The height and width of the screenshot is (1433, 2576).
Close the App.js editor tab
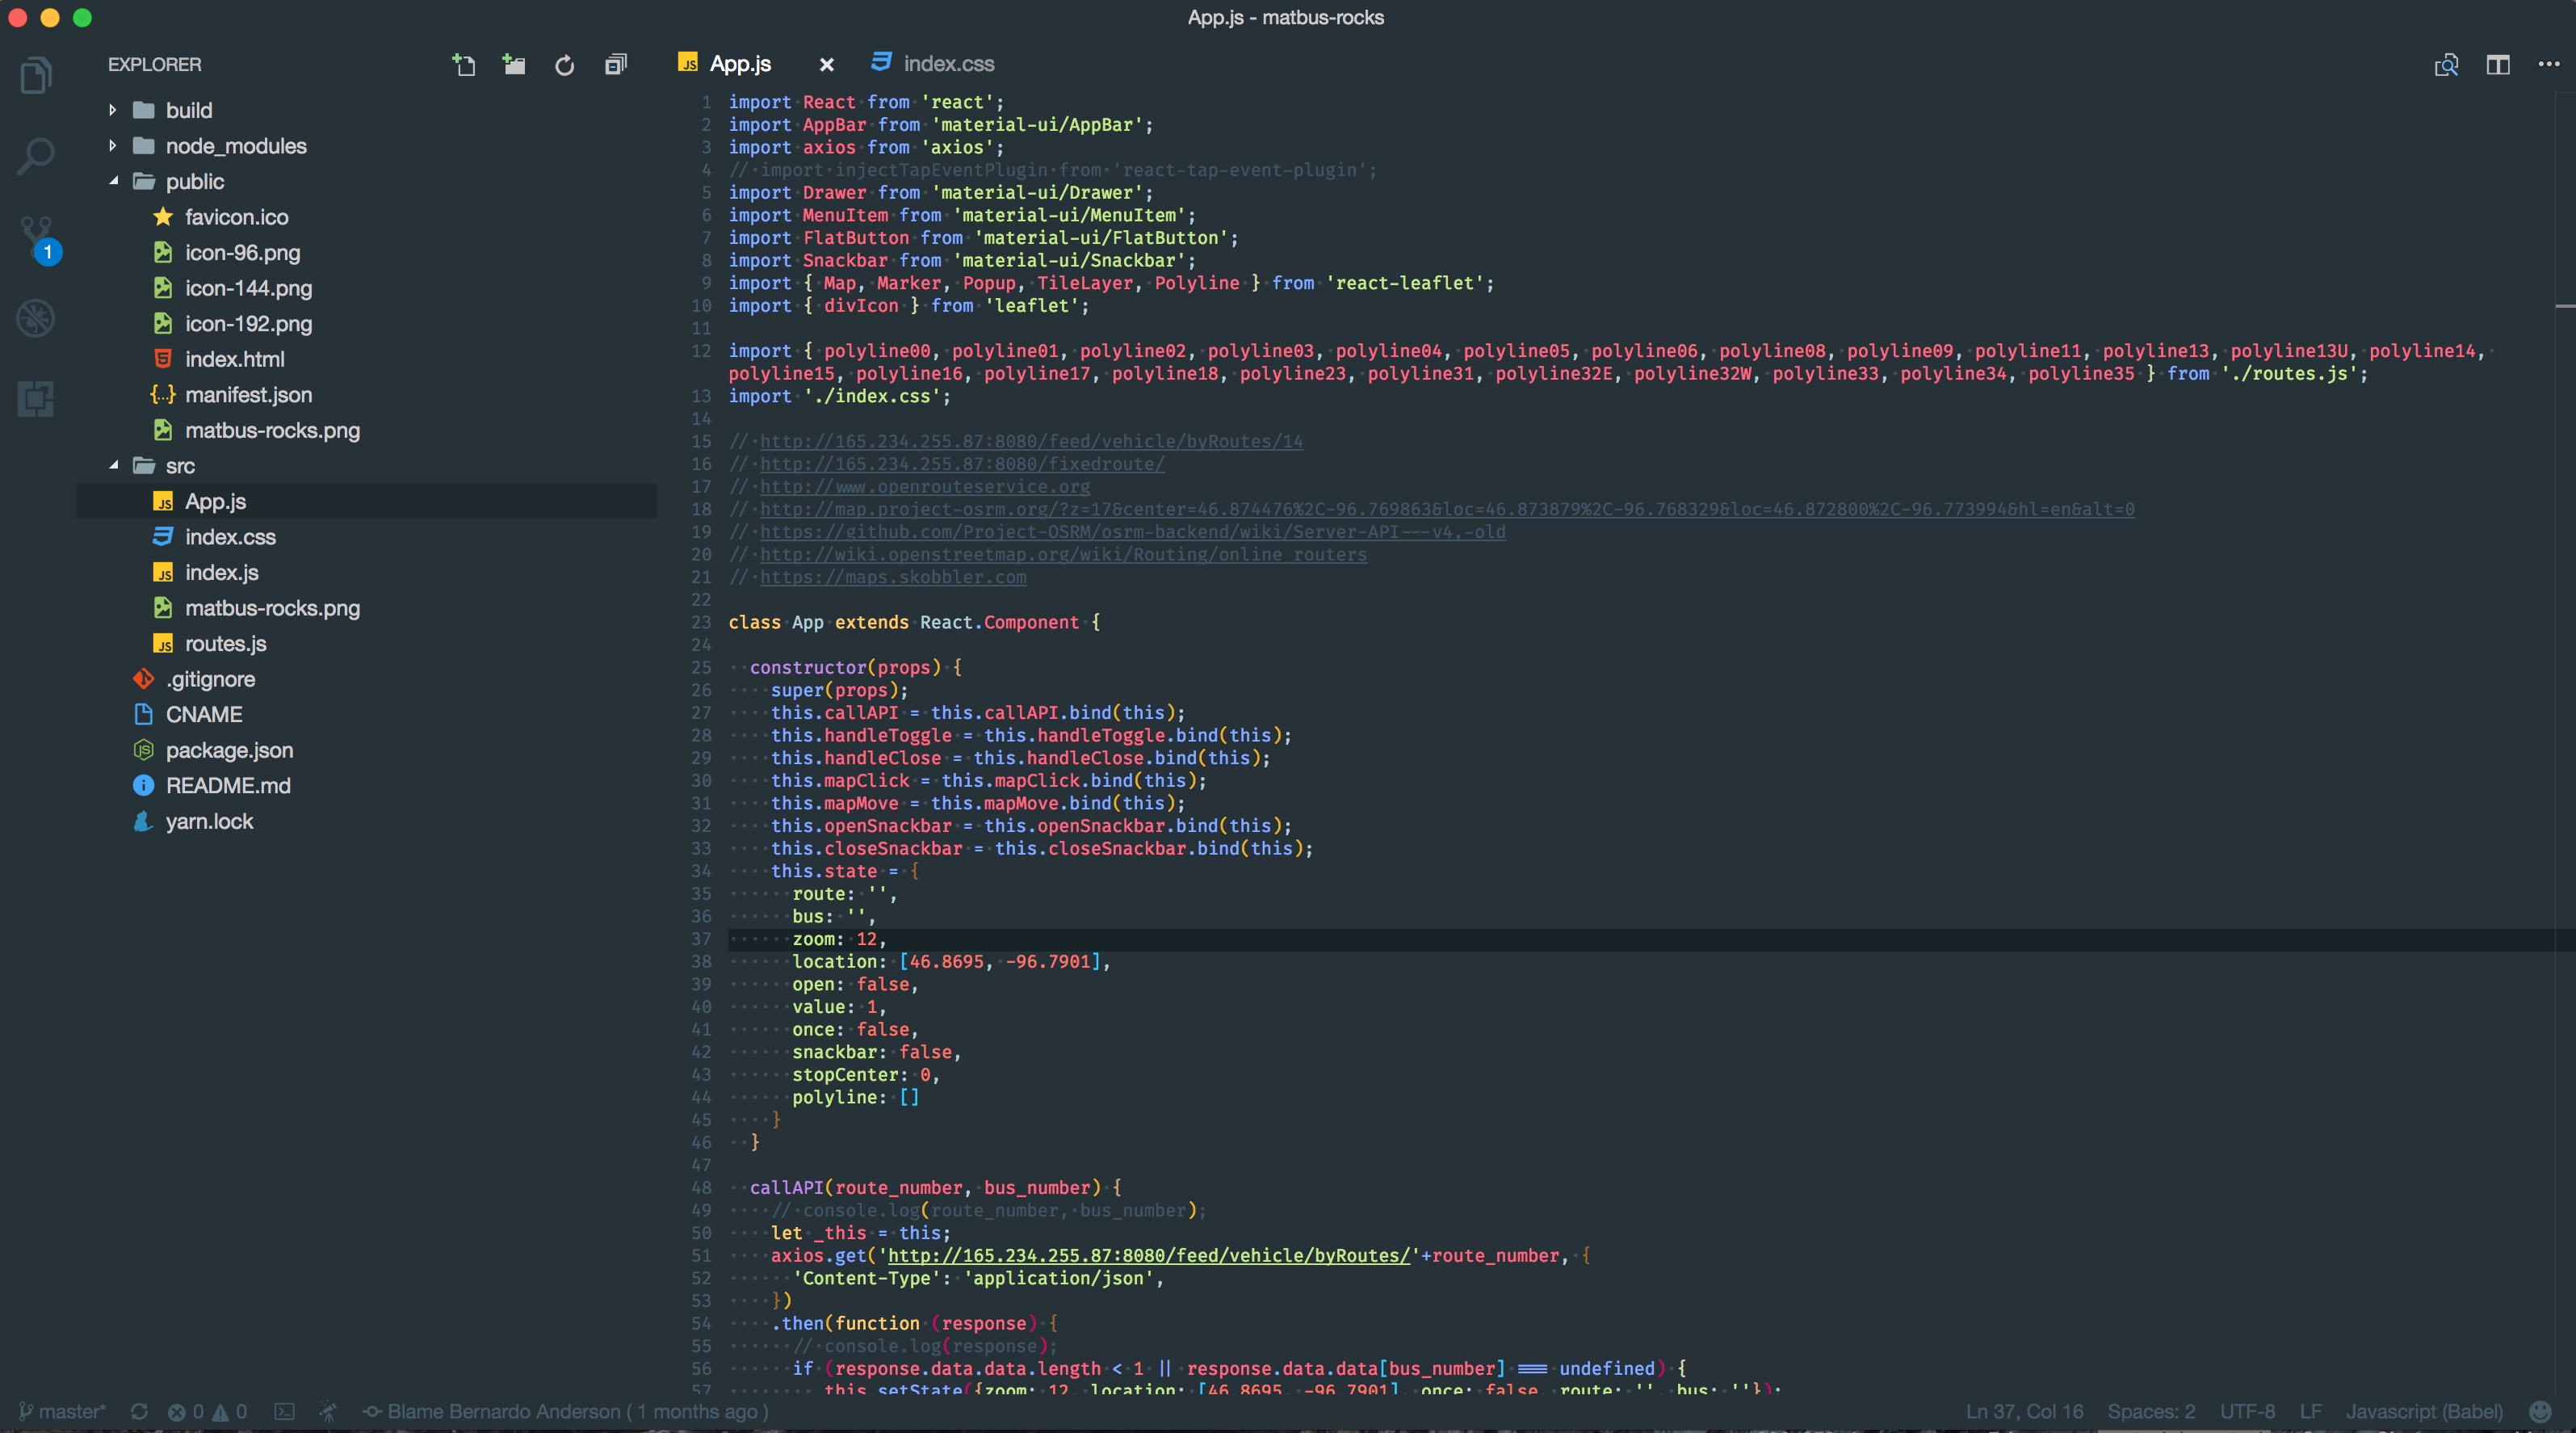(x=826, y=65)
